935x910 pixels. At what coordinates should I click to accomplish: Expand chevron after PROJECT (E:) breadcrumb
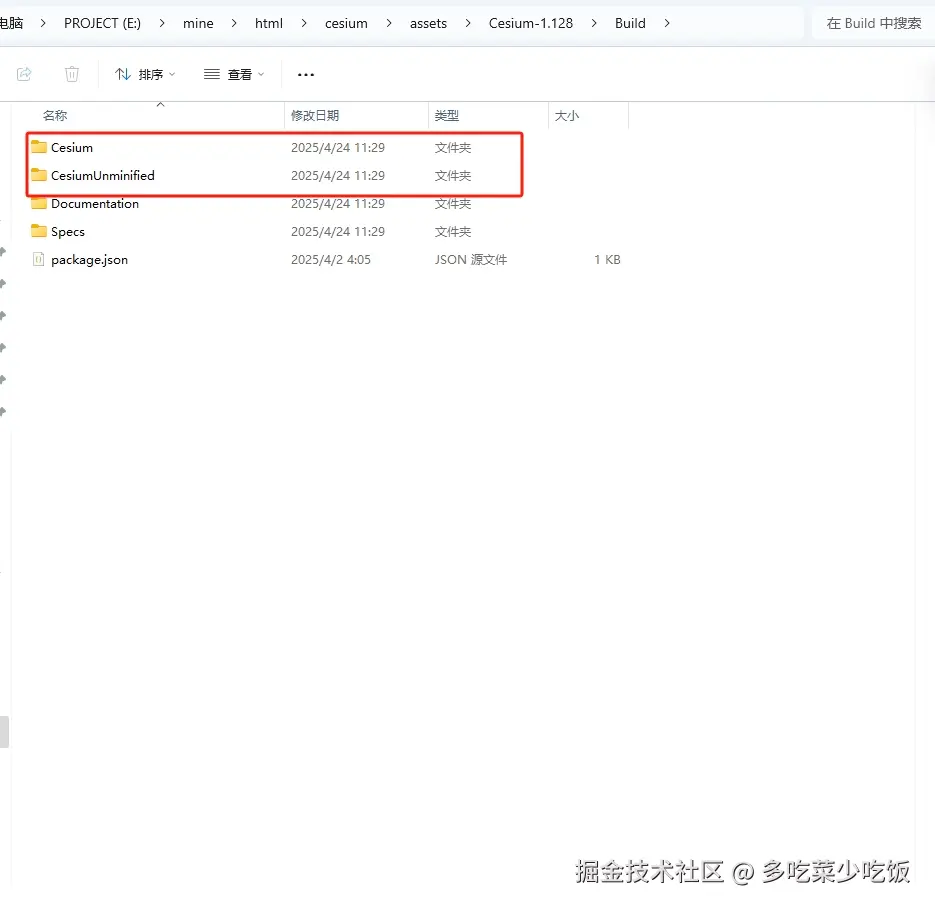(162, 23)
